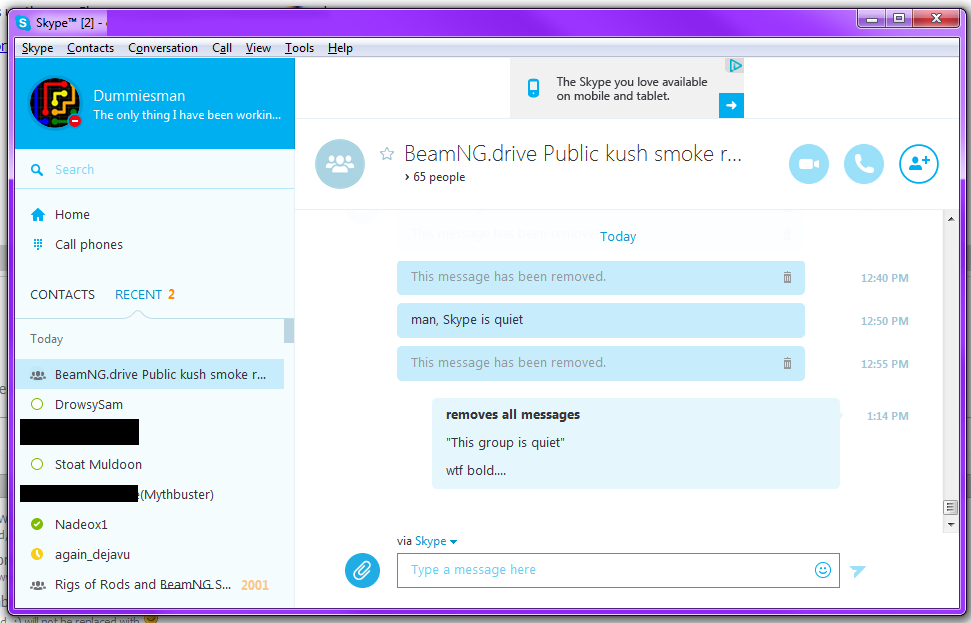971x623 pixels.
Task: Click the 1:14 PM timestamp
Action: tap(887, 416)
